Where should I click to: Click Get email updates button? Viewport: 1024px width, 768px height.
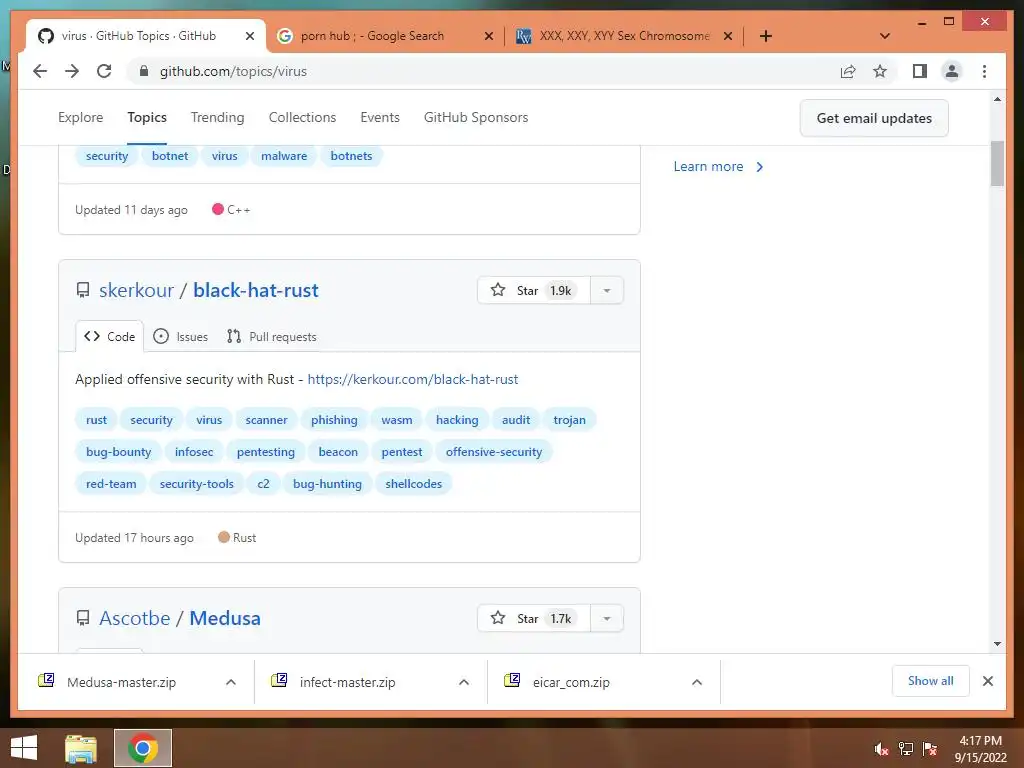tap(874, 118)
